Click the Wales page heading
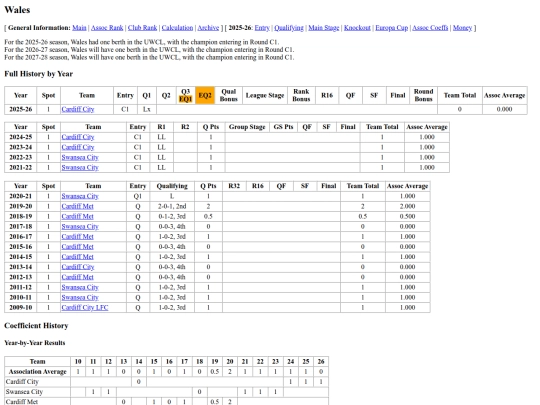Viewport: 540px width, 405px height. (x=17, y=10)
